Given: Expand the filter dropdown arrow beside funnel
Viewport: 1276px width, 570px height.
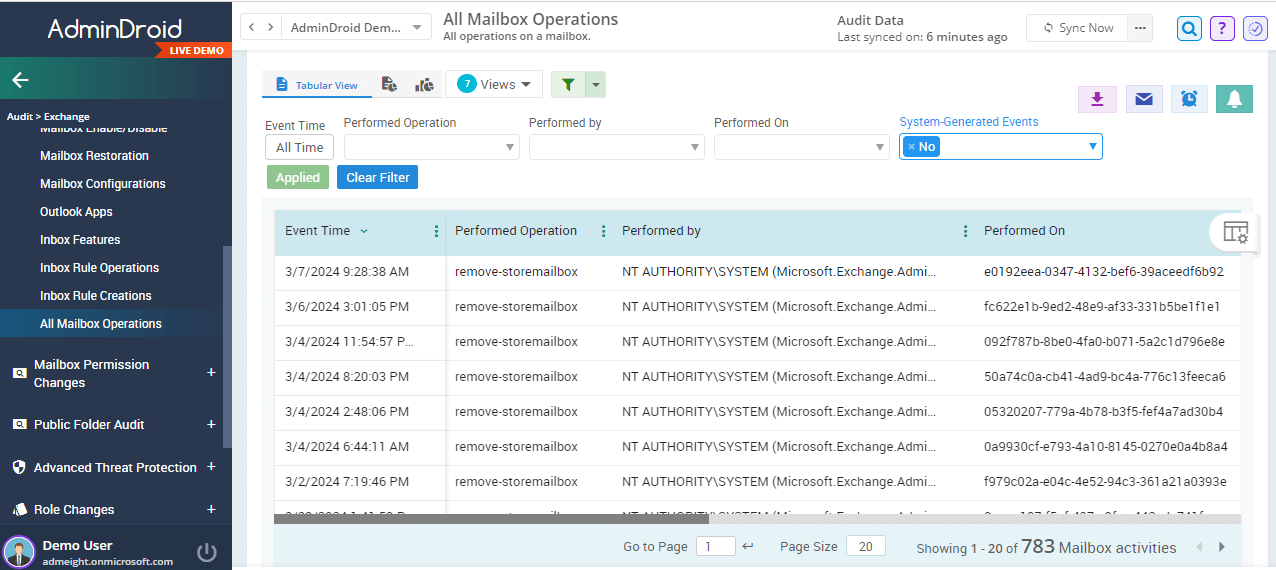Looking at the screenshot, I should (596, 85).
